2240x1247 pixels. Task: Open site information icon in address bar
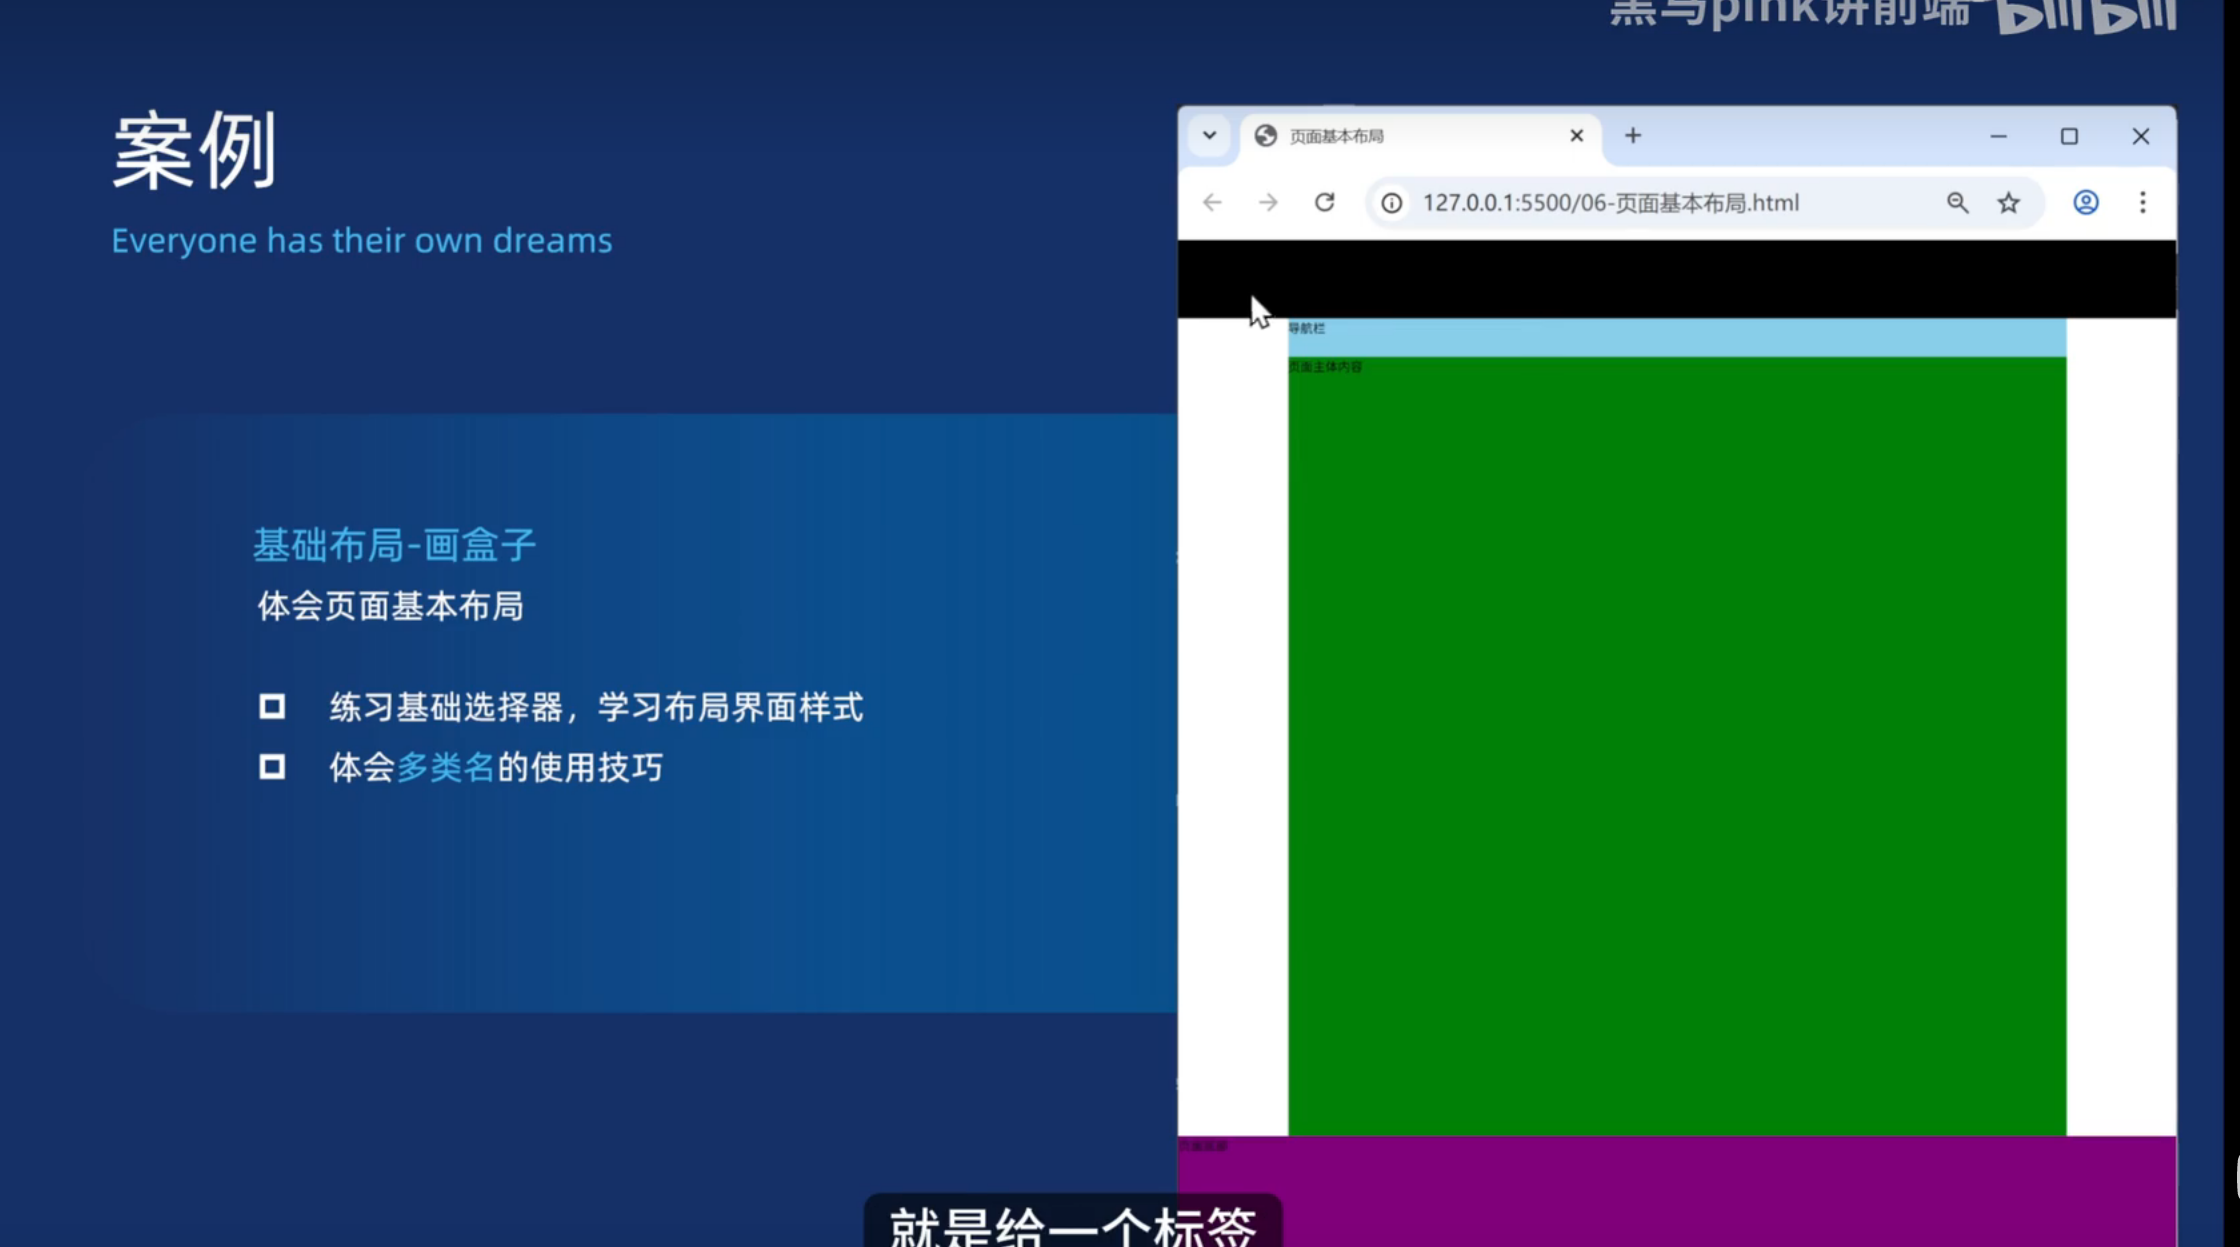[x=1391, y=203]
